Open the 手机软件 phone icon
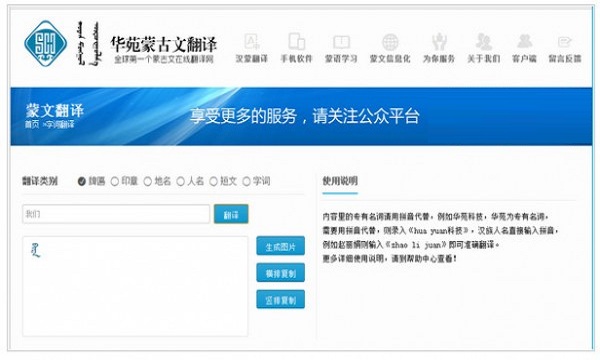Viewport: 600px width, 360px height. [297, 41]
